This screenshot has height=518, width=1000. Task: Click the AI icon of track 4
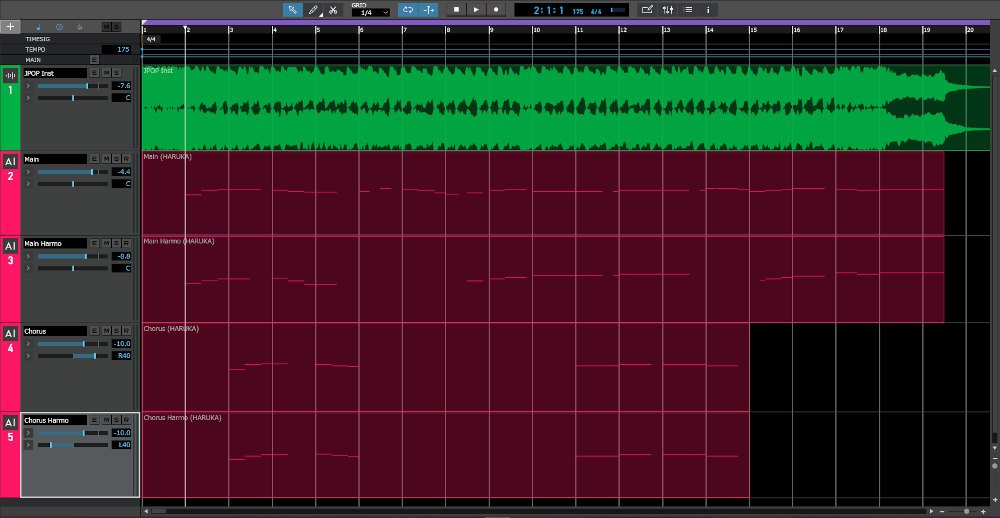coord(10,334)
